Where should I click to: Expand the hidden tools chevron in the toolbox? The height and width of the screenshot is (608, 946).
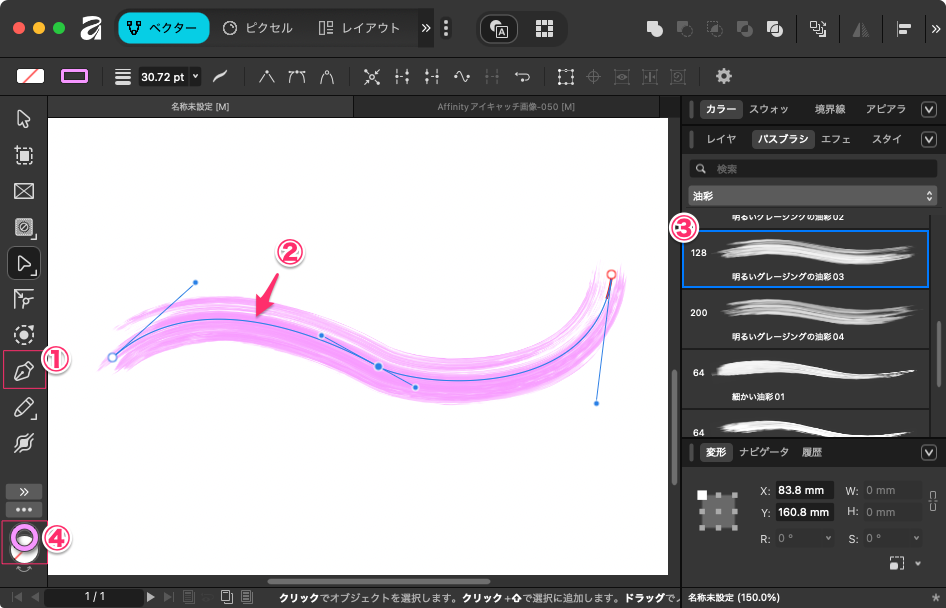pyautogui.click(x=24, y=491)
